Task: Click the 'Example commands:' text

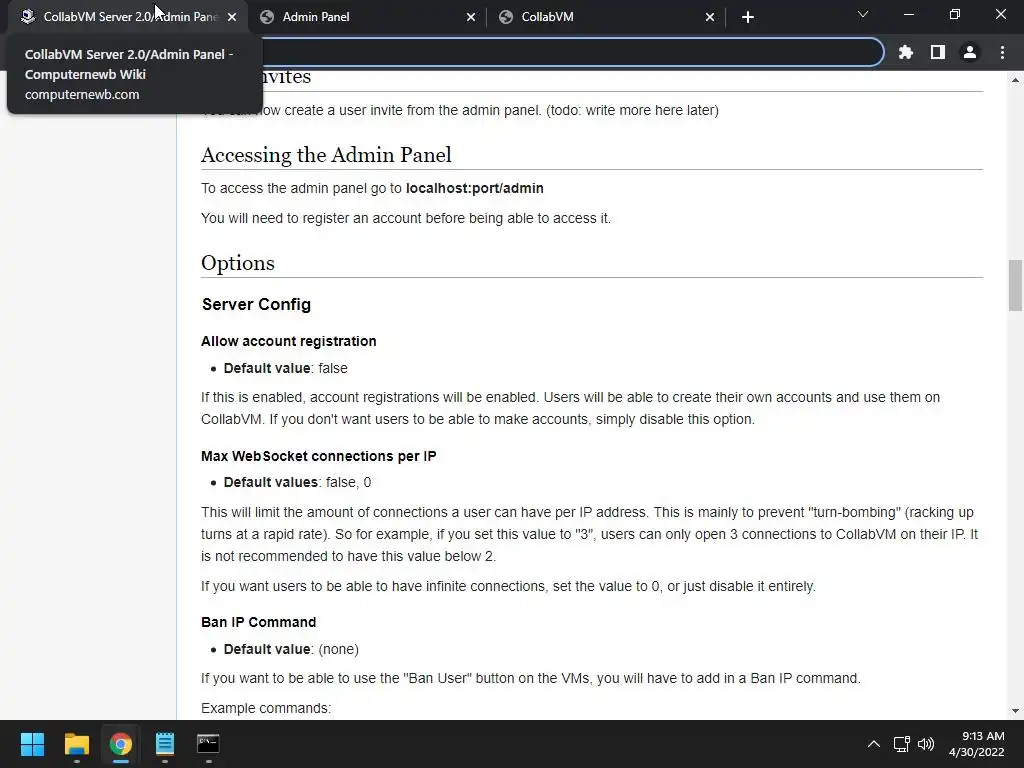Action: tap(266, 708)
